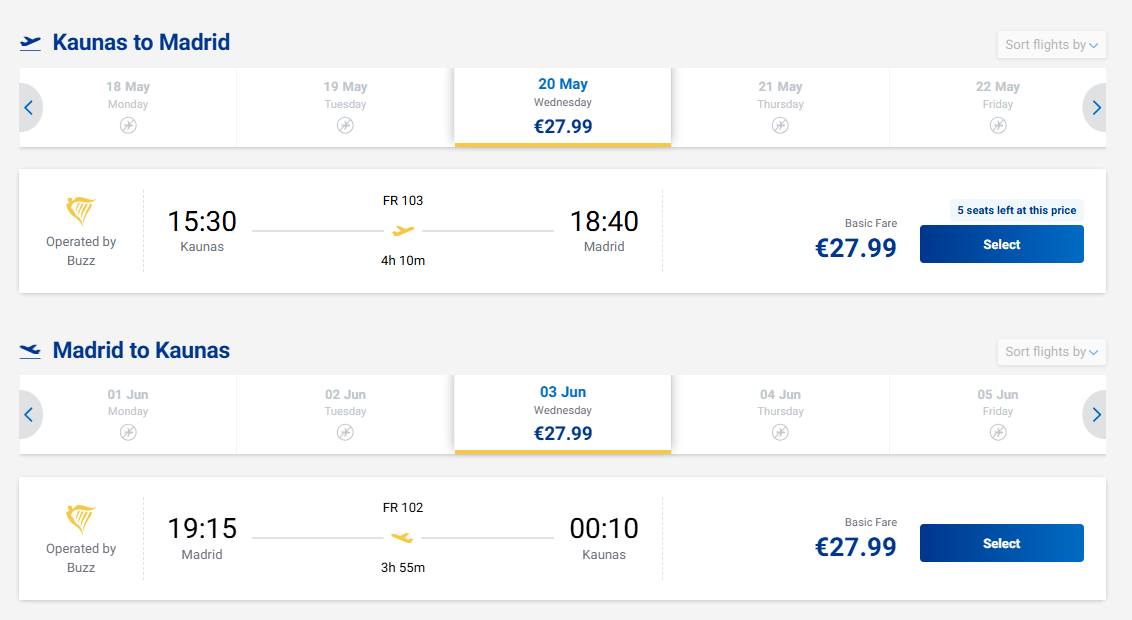Image resolution: width=1132 pixels, height=620 pixels.
Task: Click the departing plane icon beside Kaunas to Madrid
Action: (31, 43)
